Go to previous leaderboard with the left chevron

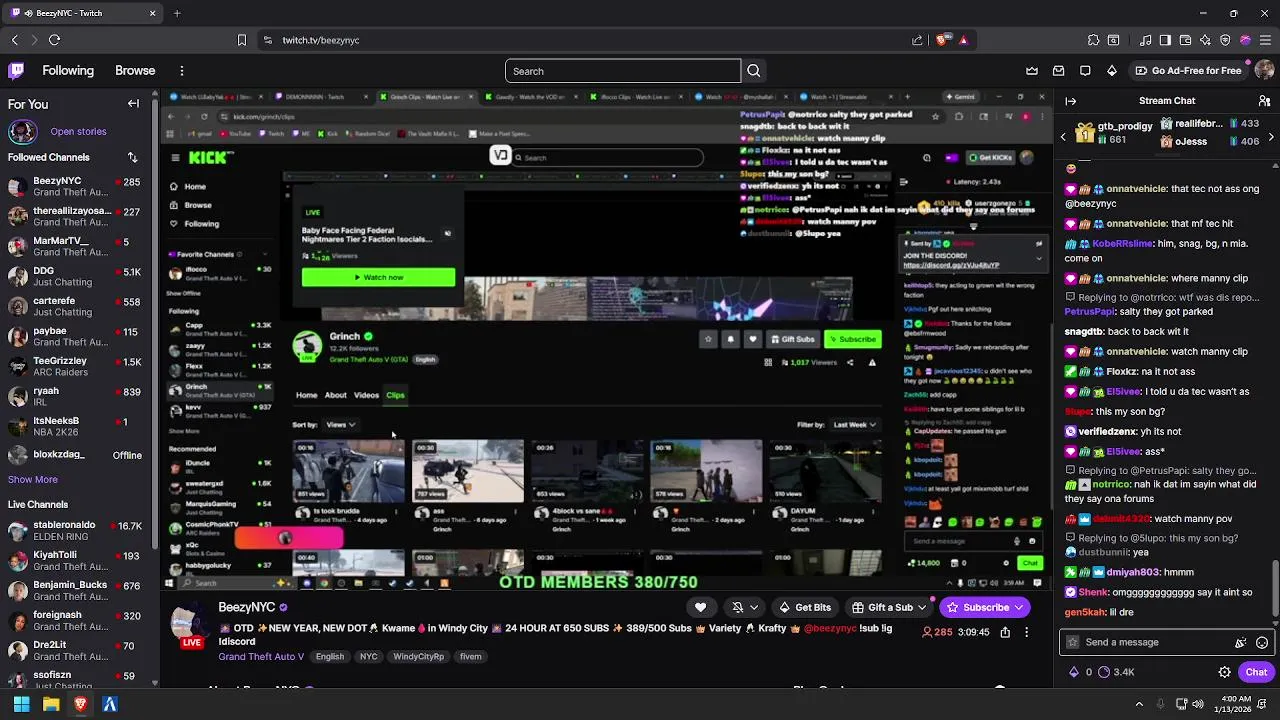(x=1063, y=136)
